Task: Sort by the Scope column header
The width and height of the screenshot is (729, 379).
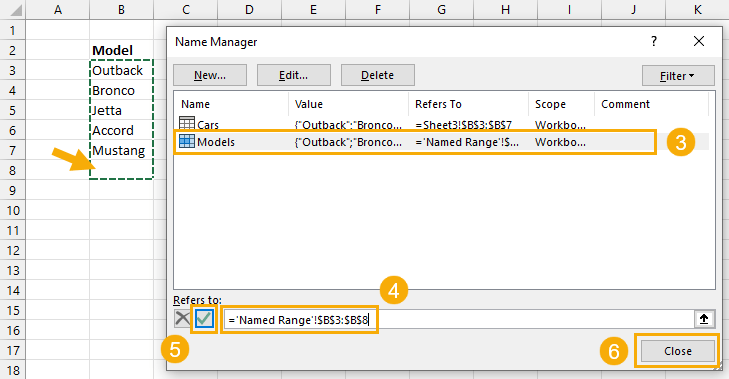Action: point(562,104)
